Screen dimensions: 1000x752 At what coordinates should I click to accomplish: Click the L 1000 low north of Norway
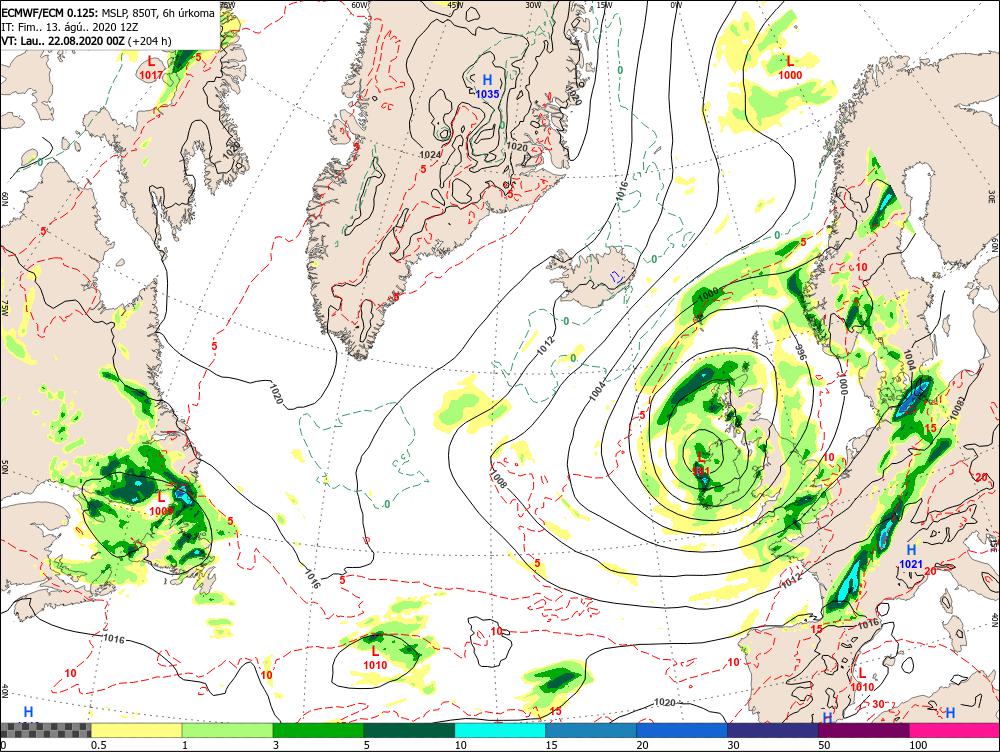point(790,68)
